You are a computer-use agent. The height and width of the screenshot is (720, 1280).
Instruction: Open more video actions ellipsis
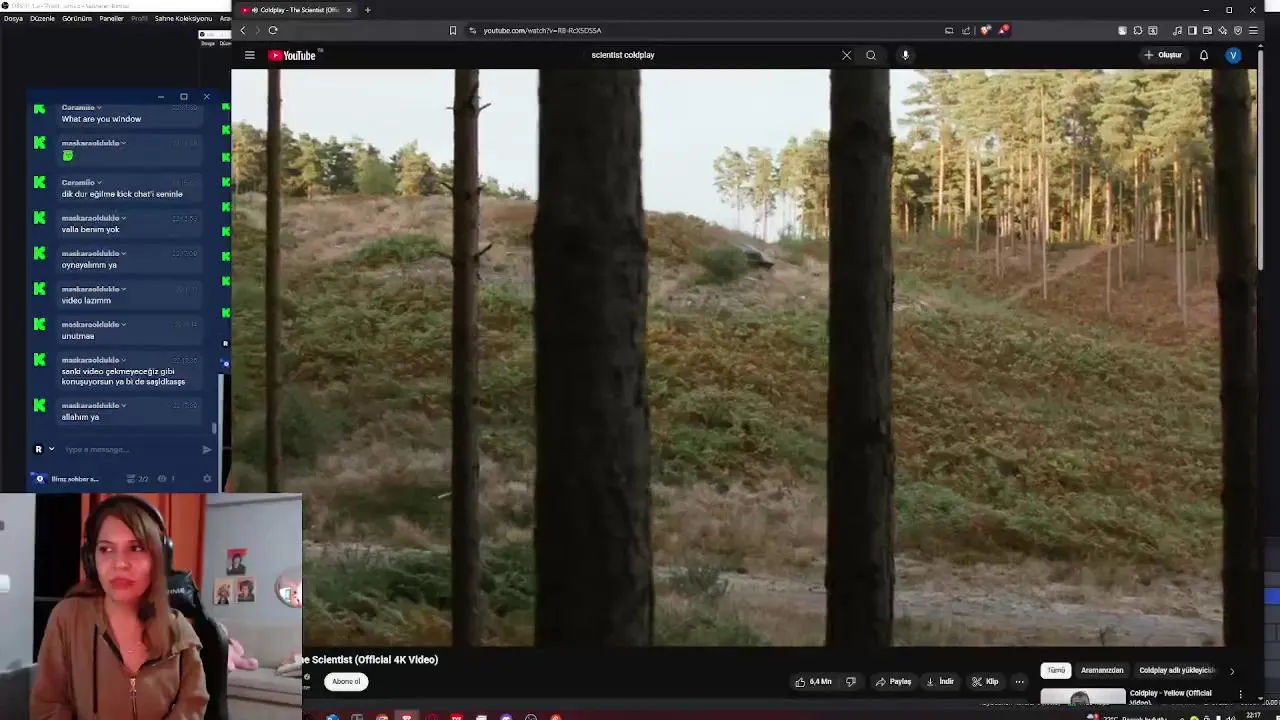coord(1019,681)
